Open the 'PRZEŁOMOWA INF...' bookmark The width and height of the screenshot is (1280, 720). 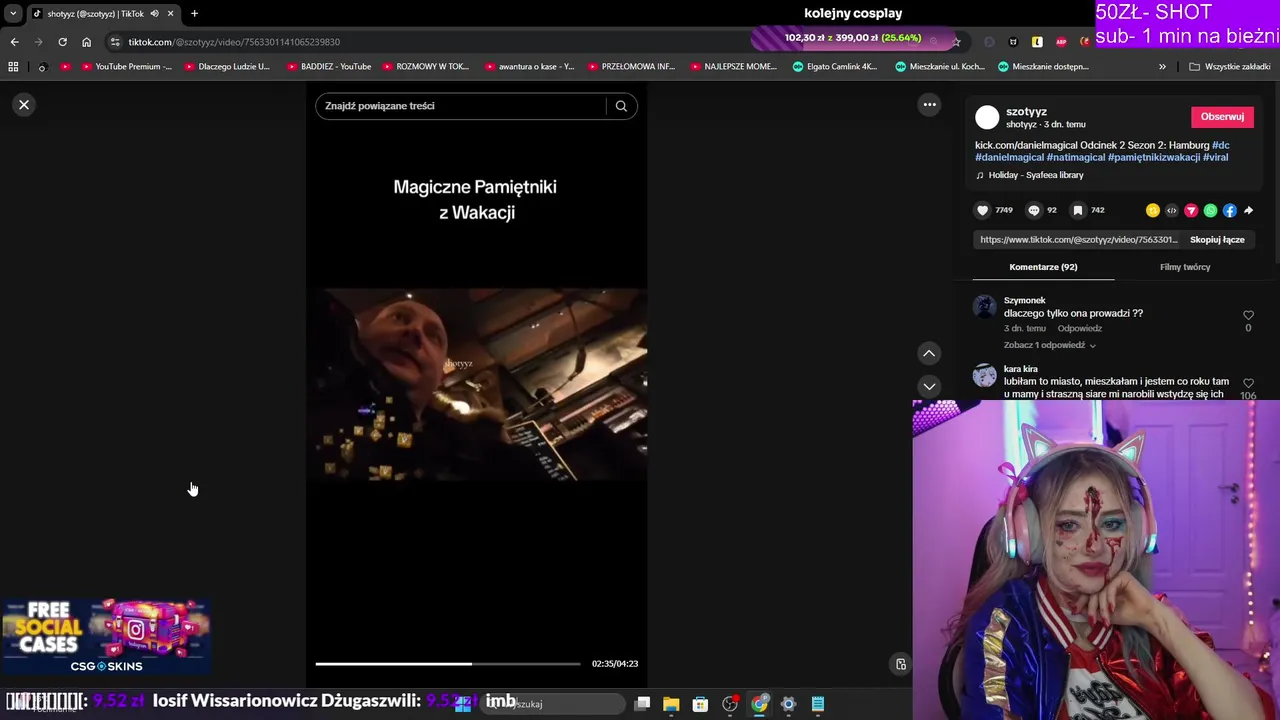coord(631,67)
